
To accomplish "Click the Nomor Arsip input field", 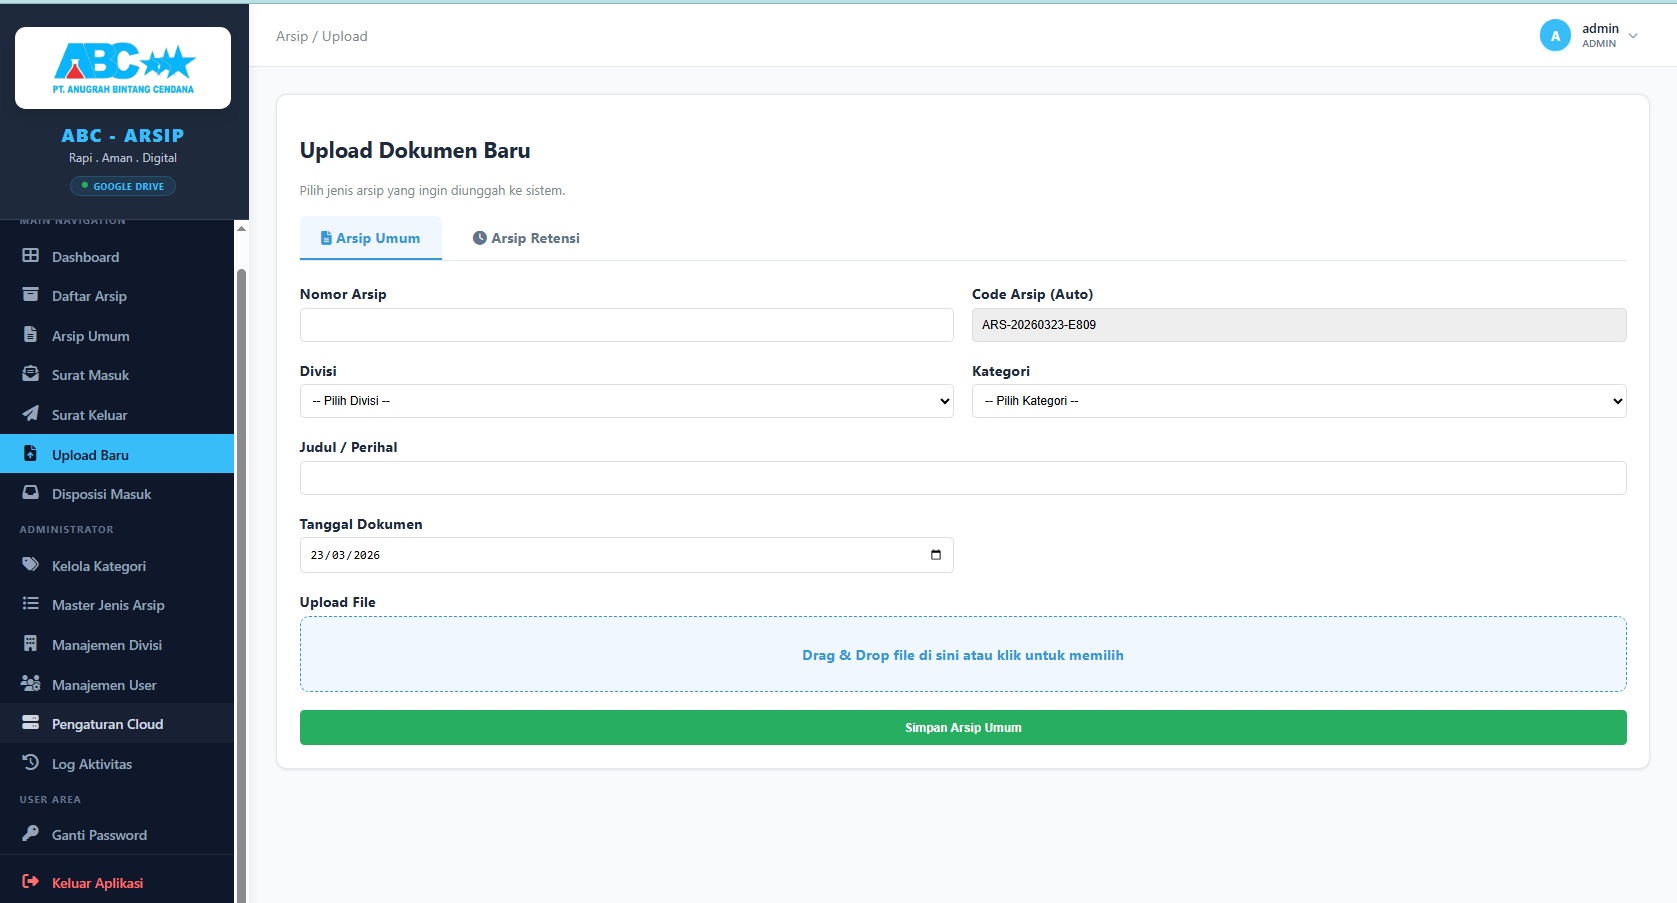I will point(626,325).
